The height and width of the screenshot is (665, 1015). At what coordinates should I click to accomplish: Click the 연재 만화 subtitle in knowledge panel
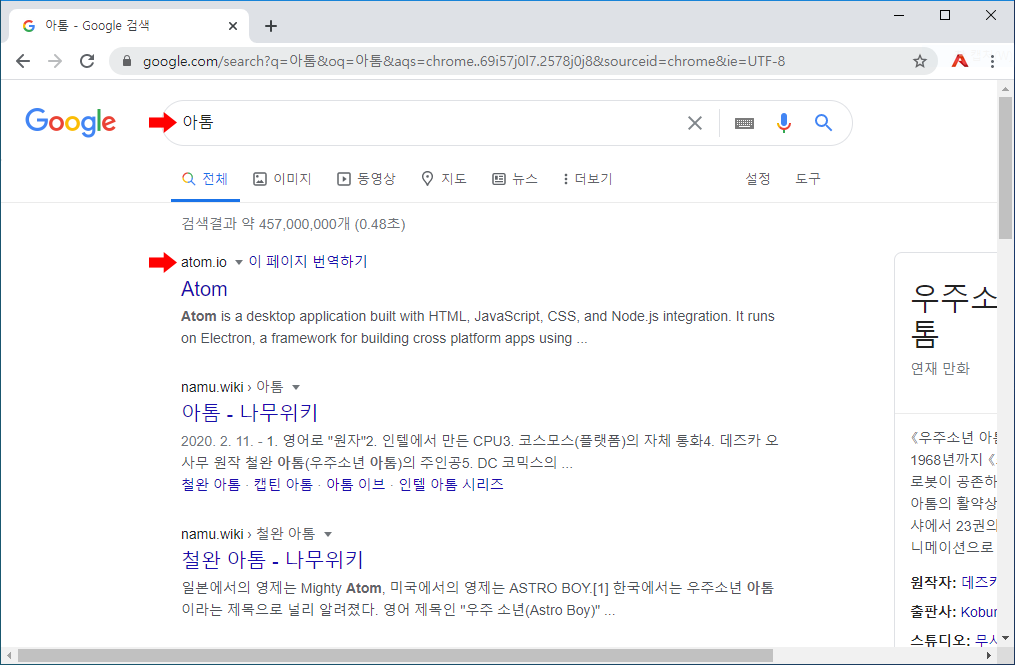[940, 368]
